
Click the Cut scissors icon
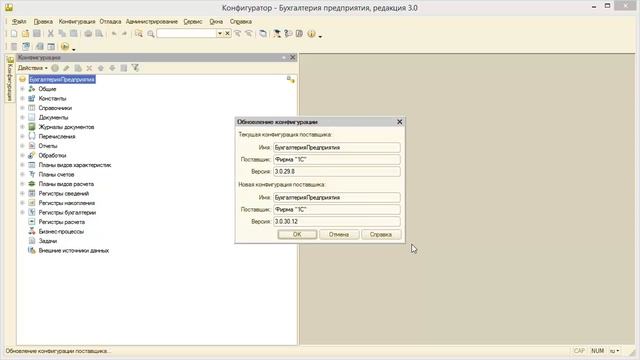click(x=51, y=33)
